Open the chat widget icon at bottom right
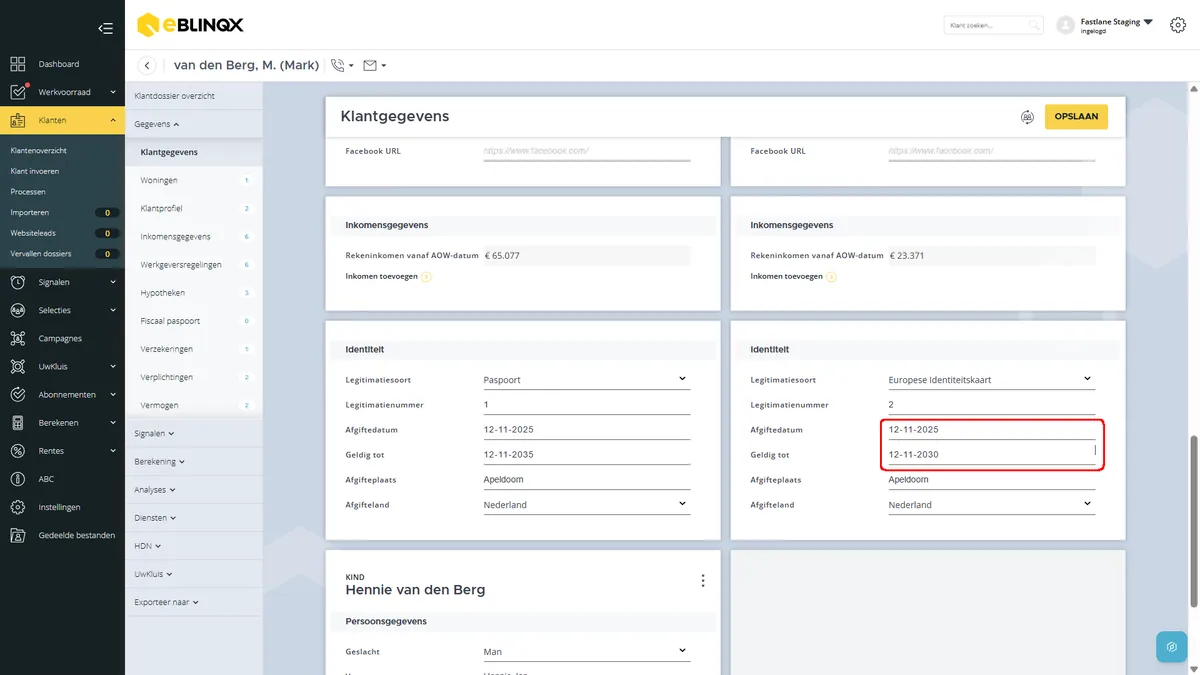 tap(1172, 647)
